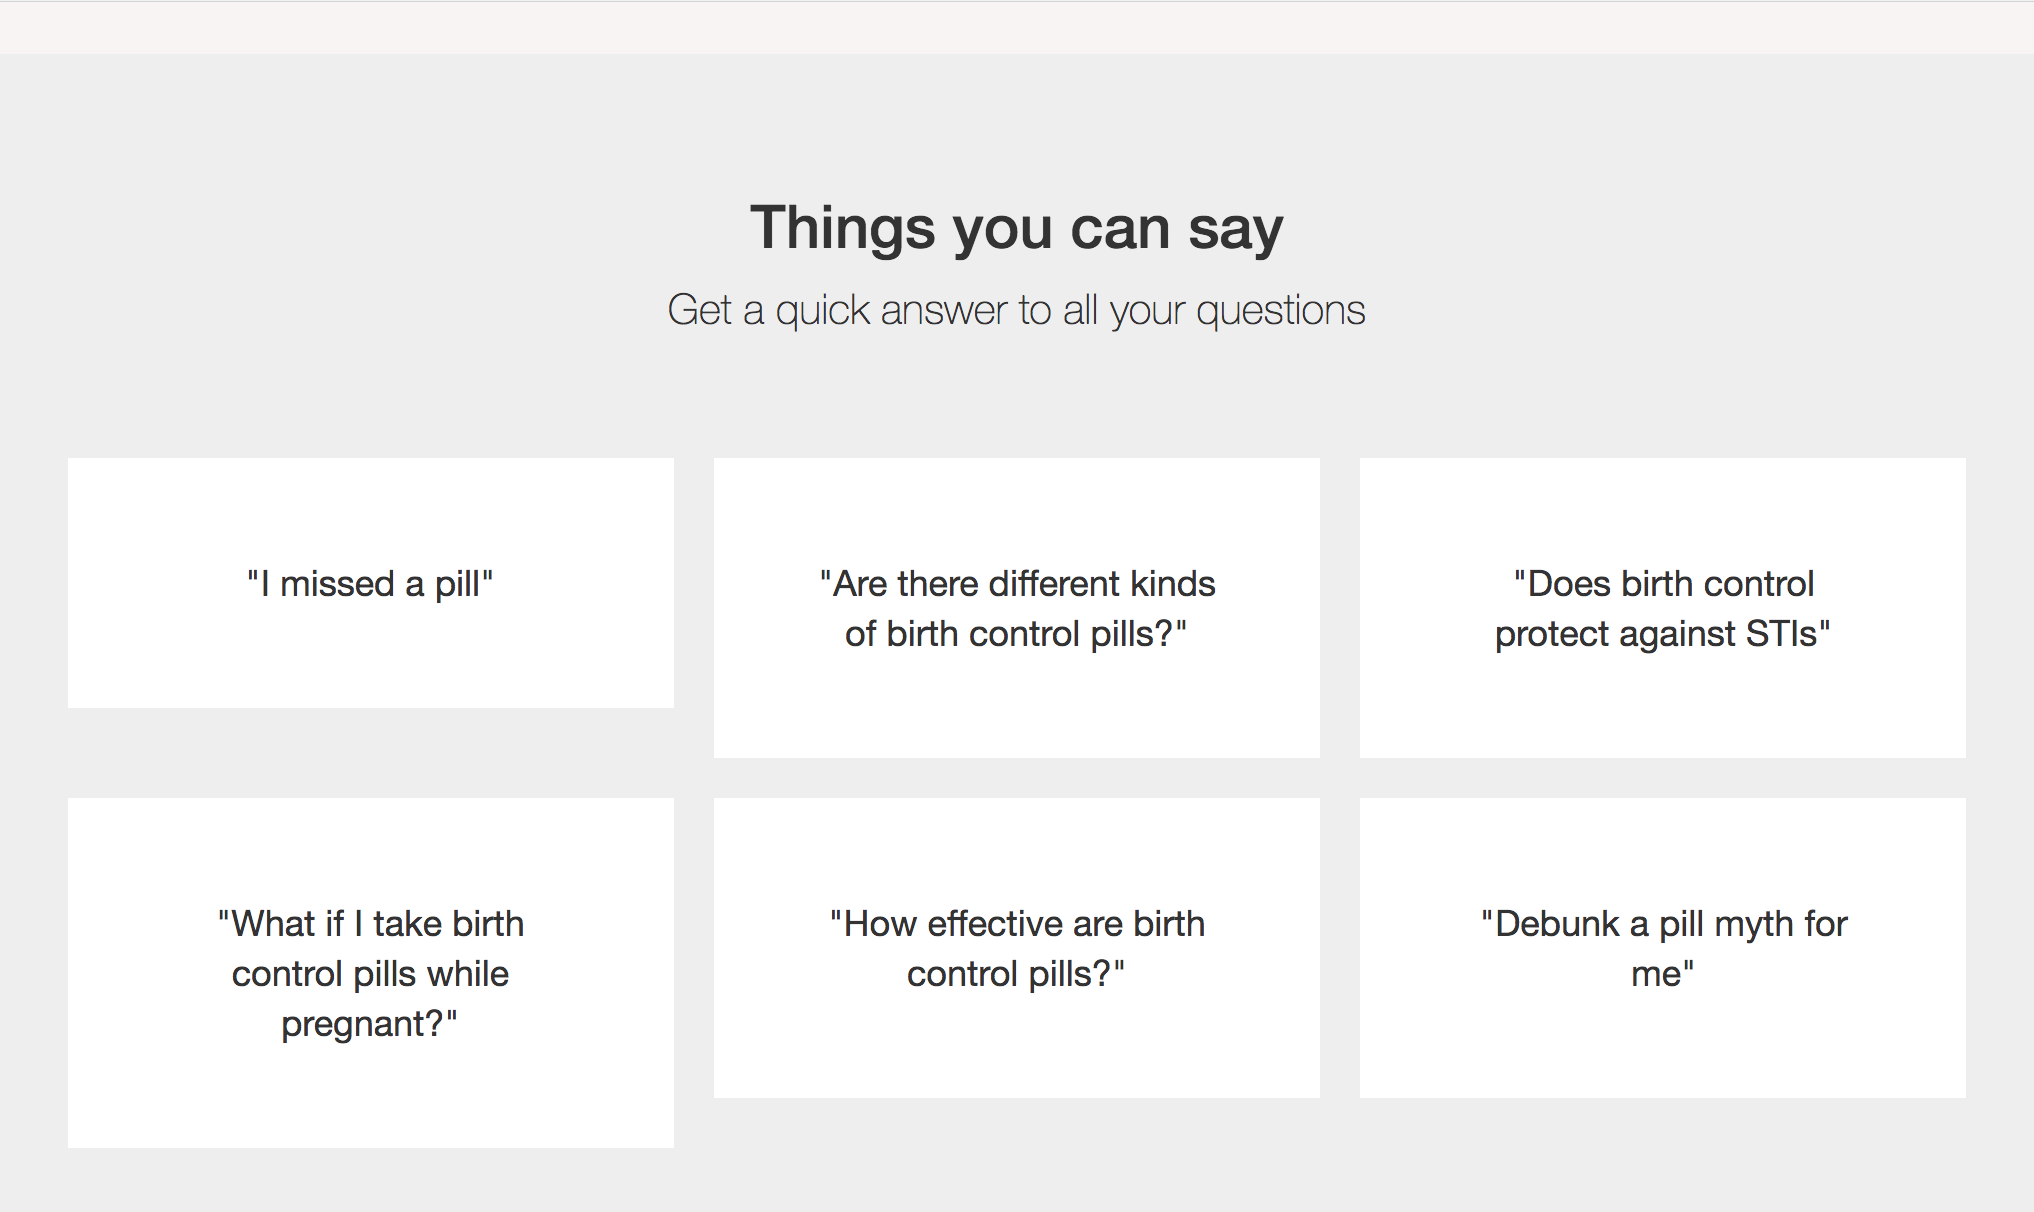Click the word "me" on the Debunk card
Viewport: 2034px width, 1212px height.
(1656, 974)
